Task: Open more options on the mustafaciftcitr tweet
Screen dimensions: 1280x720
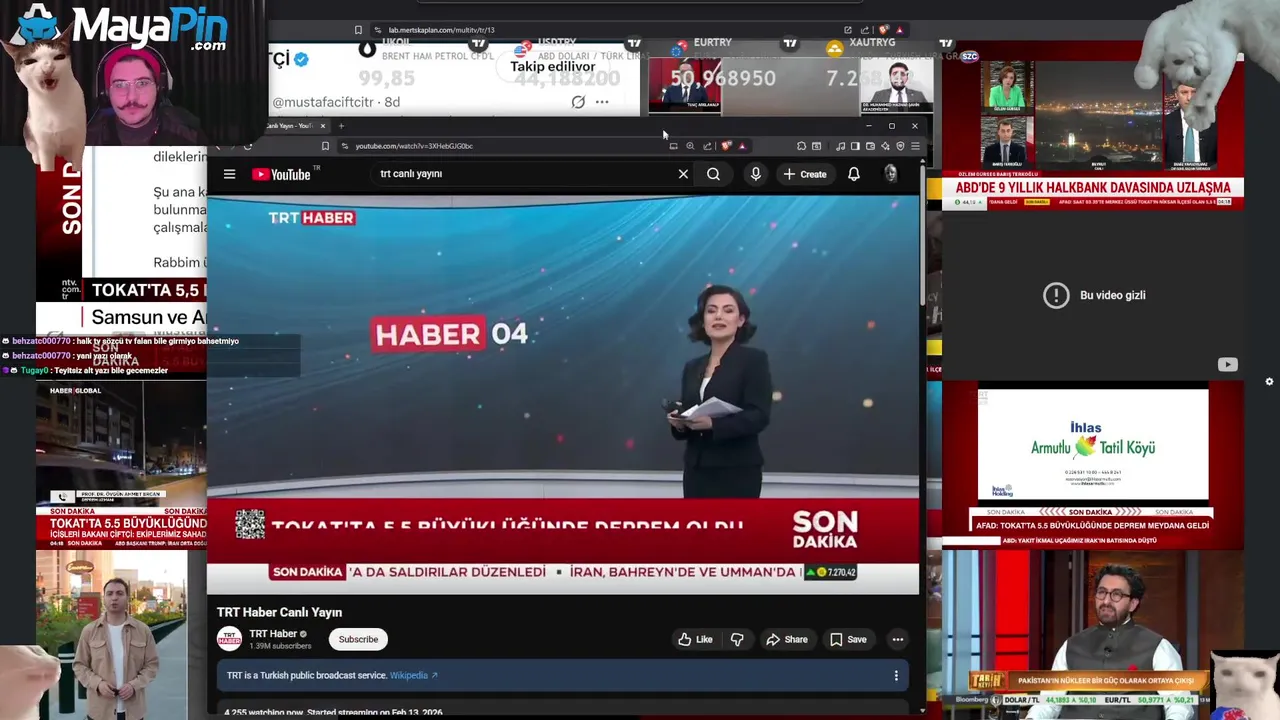Action: [x=602, y=102]
